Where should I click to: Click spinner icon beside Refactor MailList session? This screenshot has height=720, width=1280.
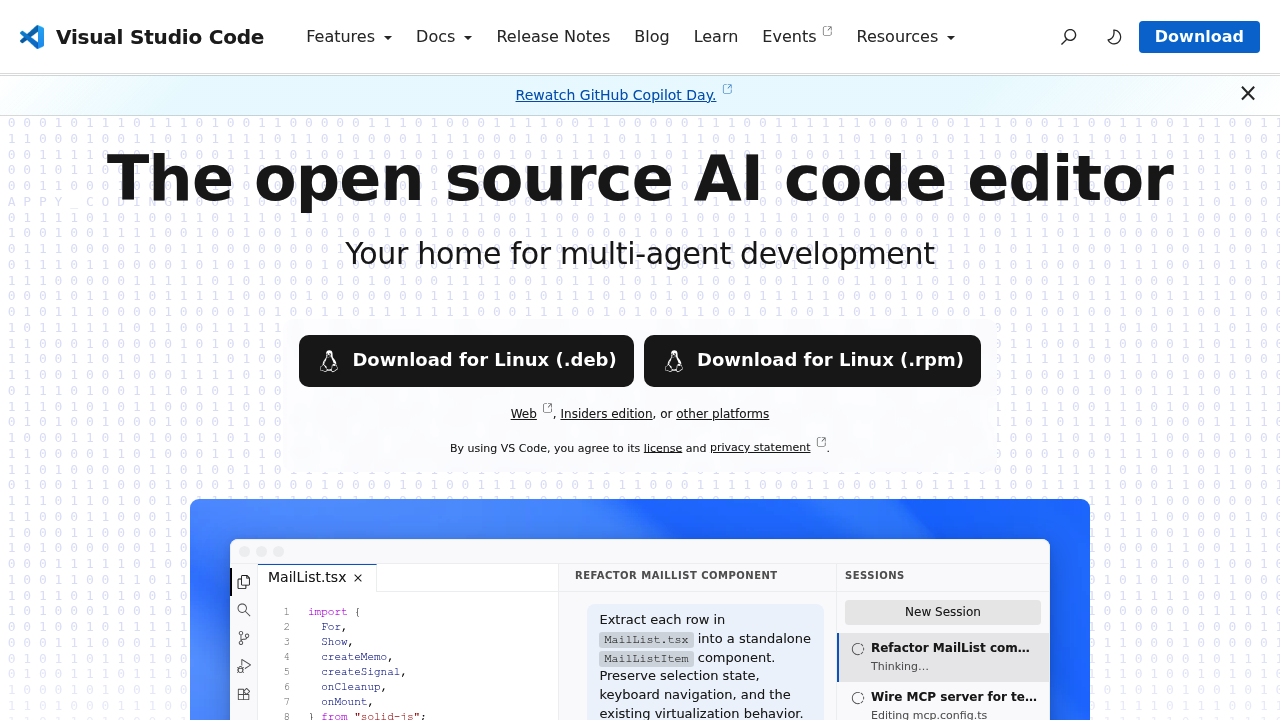point(858,649)
